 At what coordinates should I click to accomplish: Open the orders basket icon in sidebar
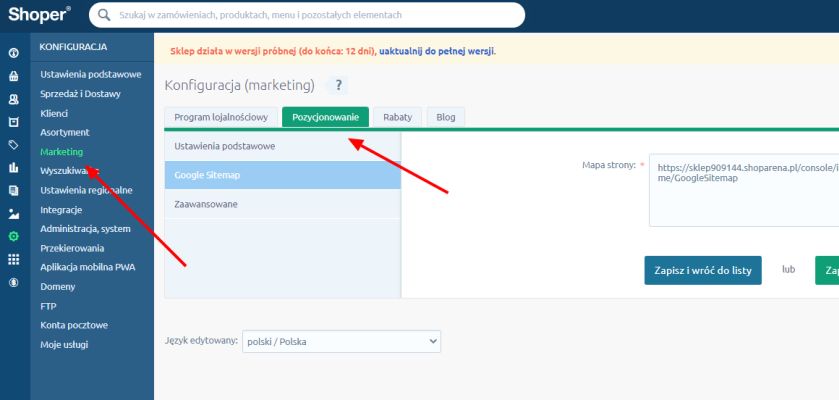click(x=14, y=75)
